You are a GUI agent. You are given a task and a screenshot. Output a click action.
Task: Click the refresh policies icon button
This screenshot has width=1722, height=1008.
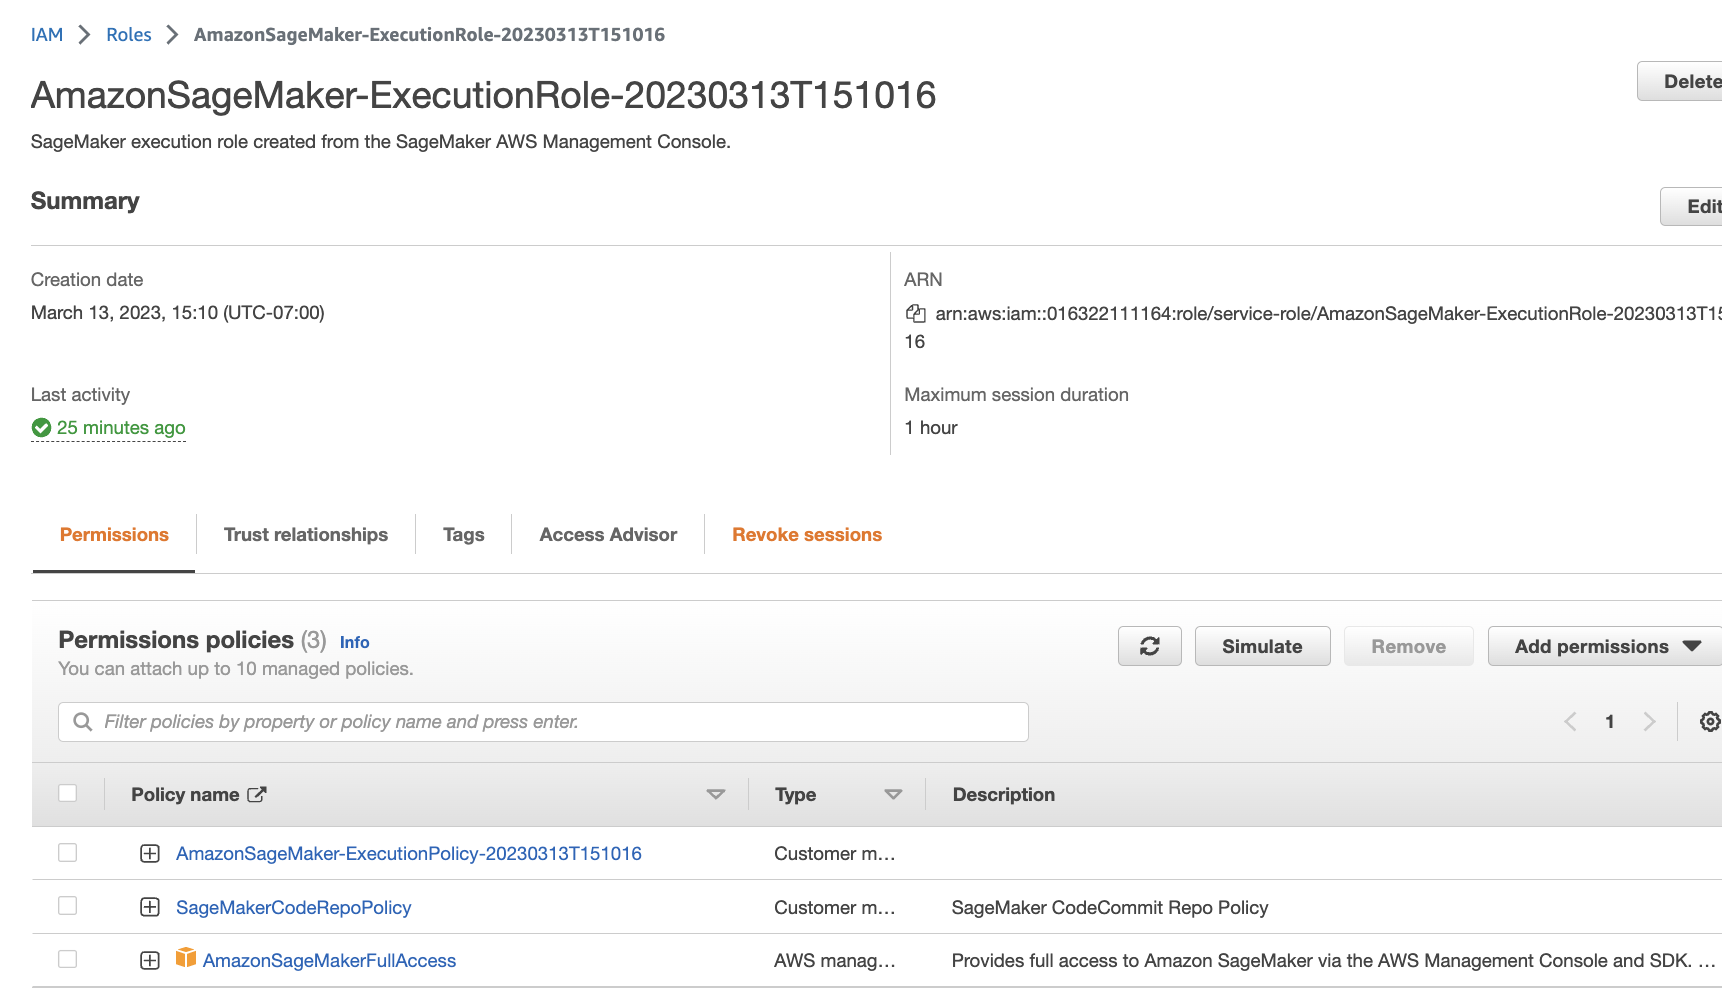(1150, 646)
